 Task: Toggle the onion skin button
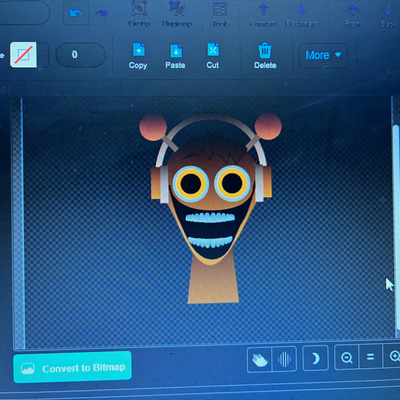click(x=260, y=359)
